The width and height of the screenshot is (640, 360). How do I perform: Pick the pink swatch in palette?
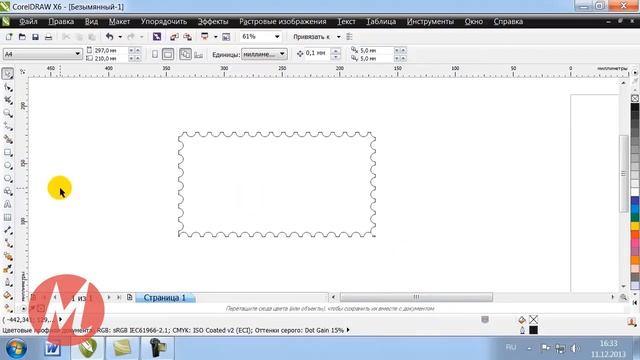635,242
